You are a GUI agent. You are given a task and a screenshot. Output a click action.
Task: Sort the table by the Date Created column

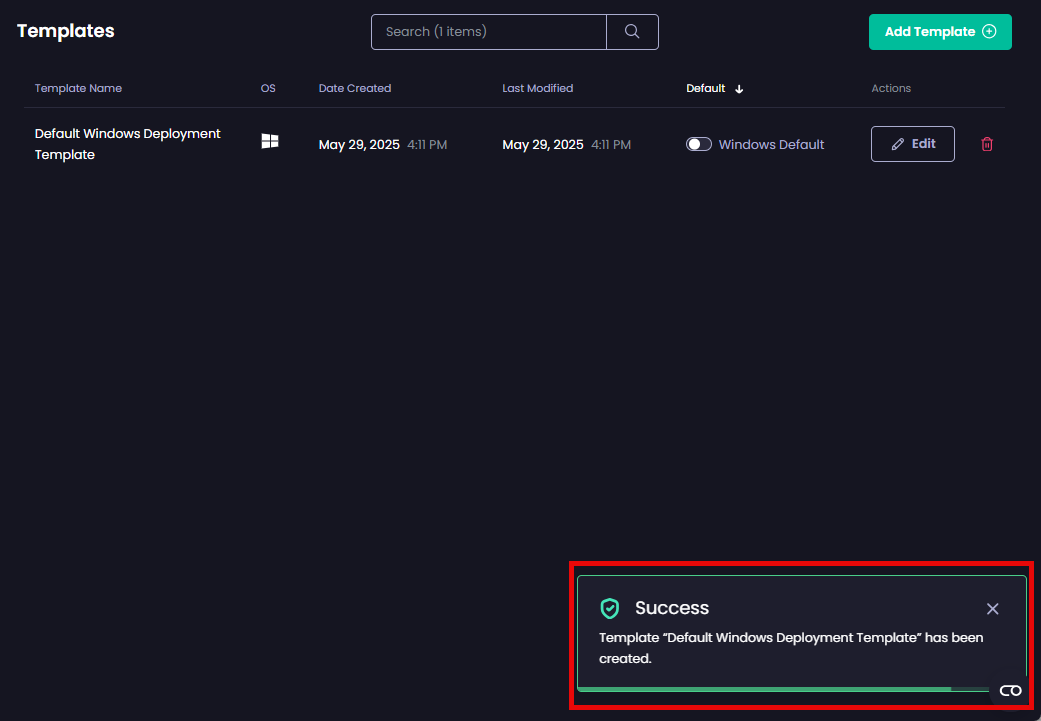coord(354,88)
